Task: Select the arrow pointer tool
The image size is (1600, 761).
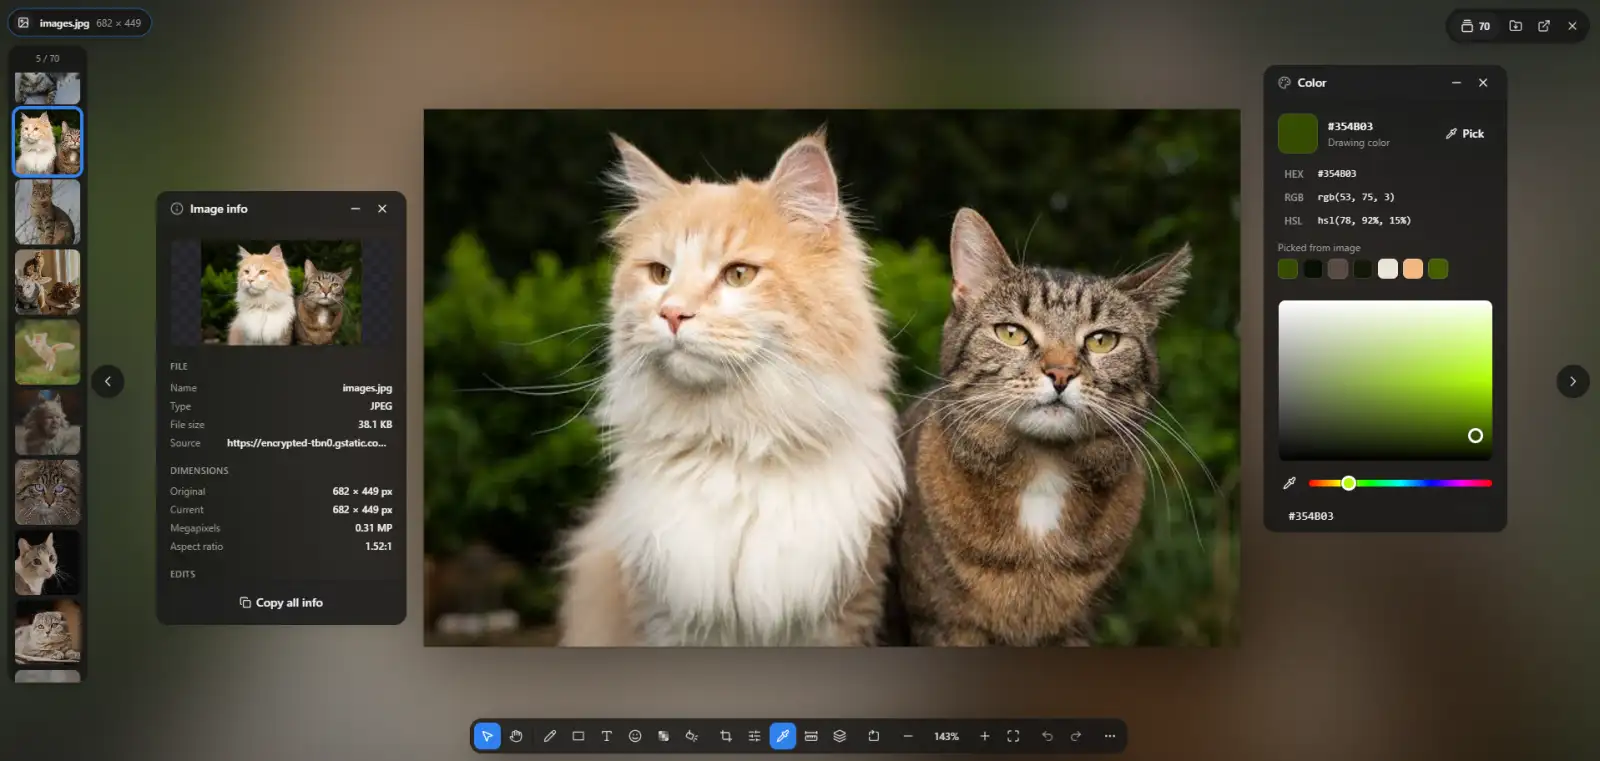Action: [x=487, y=736]
